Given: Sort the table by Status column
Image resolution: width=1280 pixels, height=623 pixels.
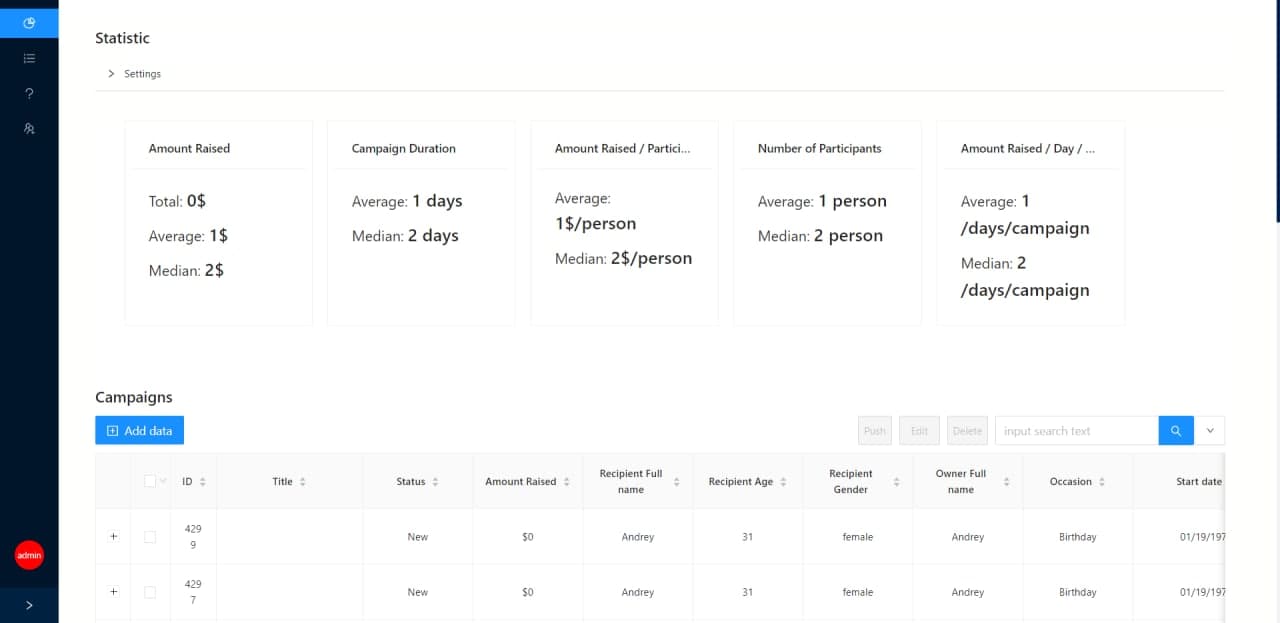Looking at the screenshot, I should click(x=417, y=482).
